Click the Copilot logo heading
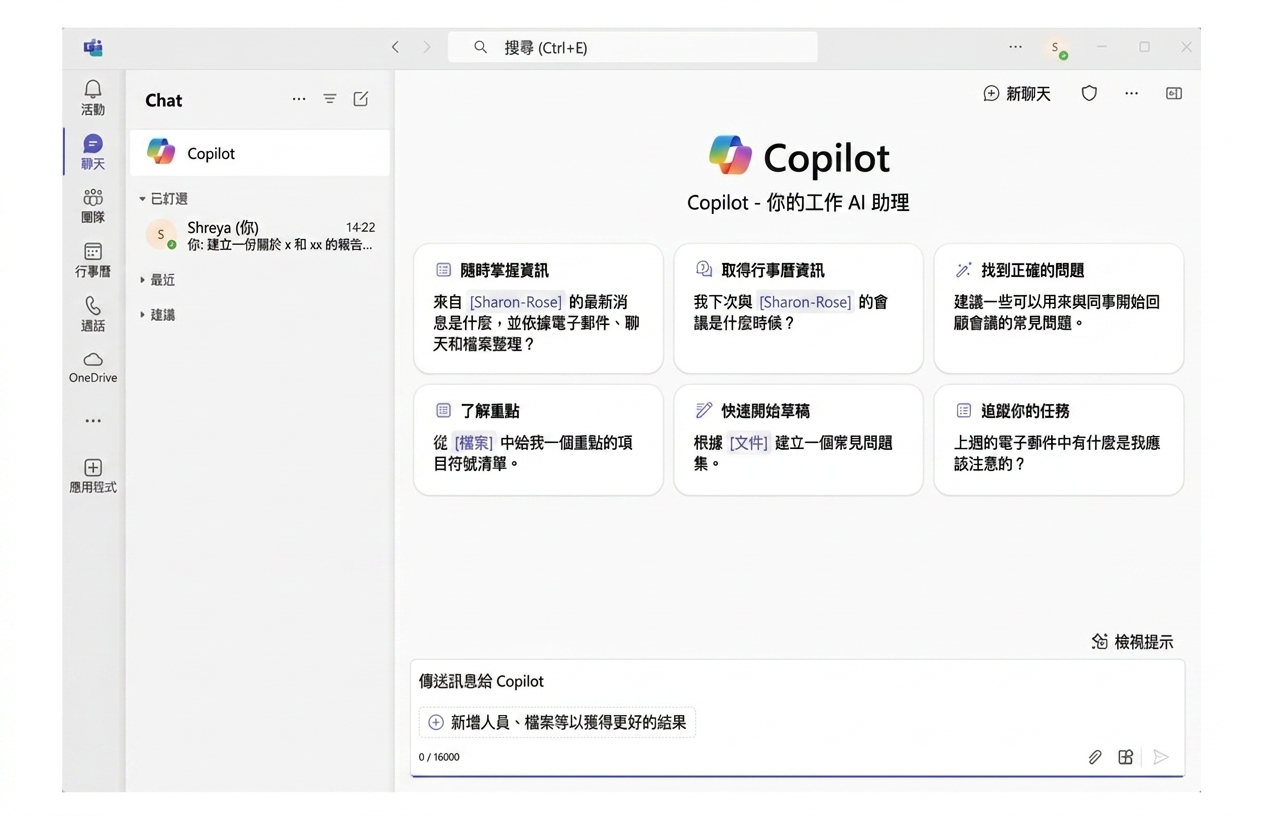Image resolution: width=1279 pixels, height=816 pixels. coord(799,157)
